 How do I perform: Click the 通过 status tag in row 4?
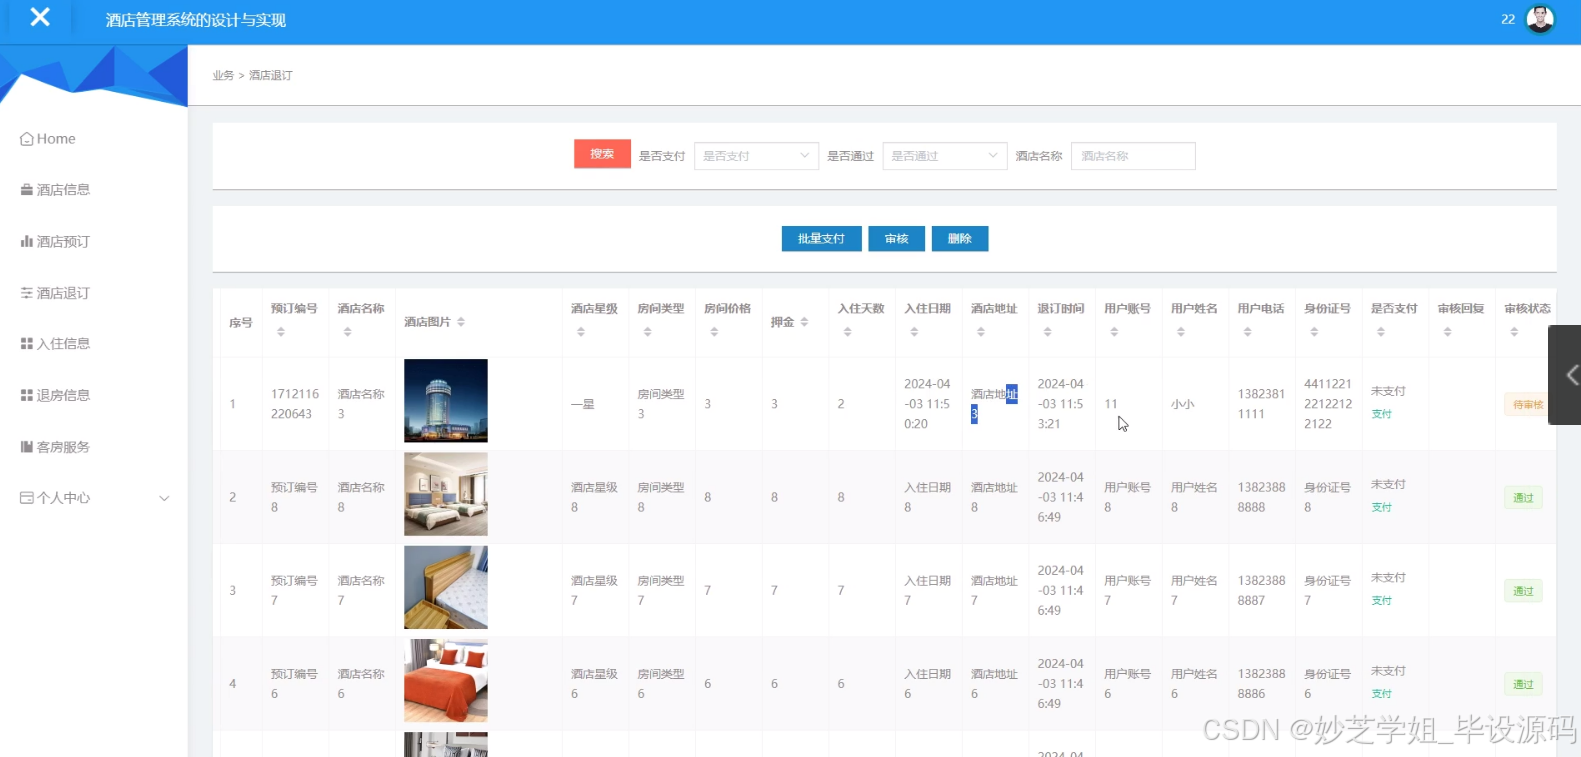[1523, 685]
